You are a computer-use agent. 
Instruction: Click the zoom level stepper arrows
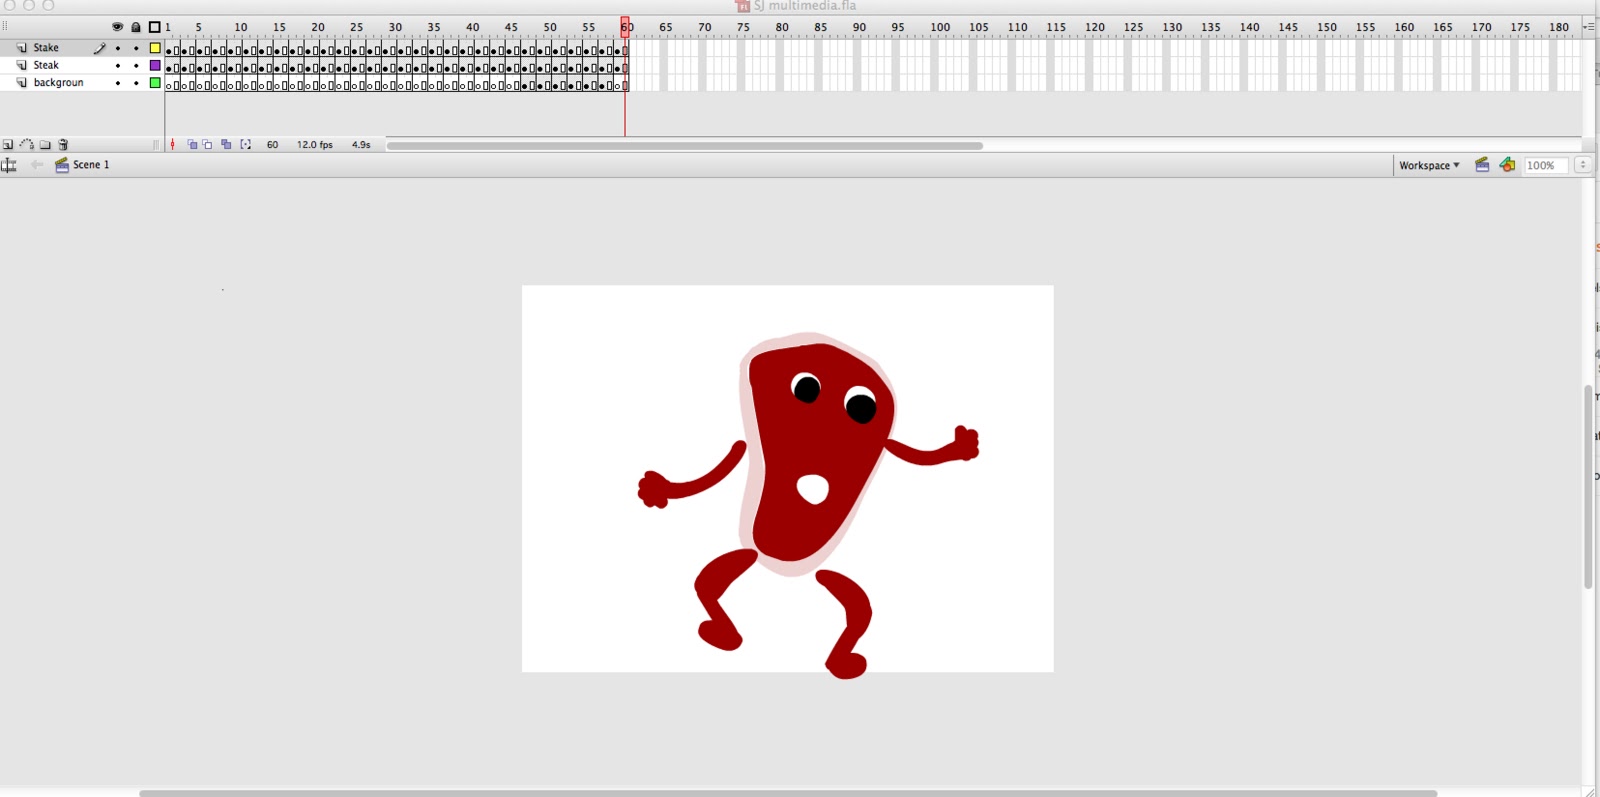(x=1583, y=165)
